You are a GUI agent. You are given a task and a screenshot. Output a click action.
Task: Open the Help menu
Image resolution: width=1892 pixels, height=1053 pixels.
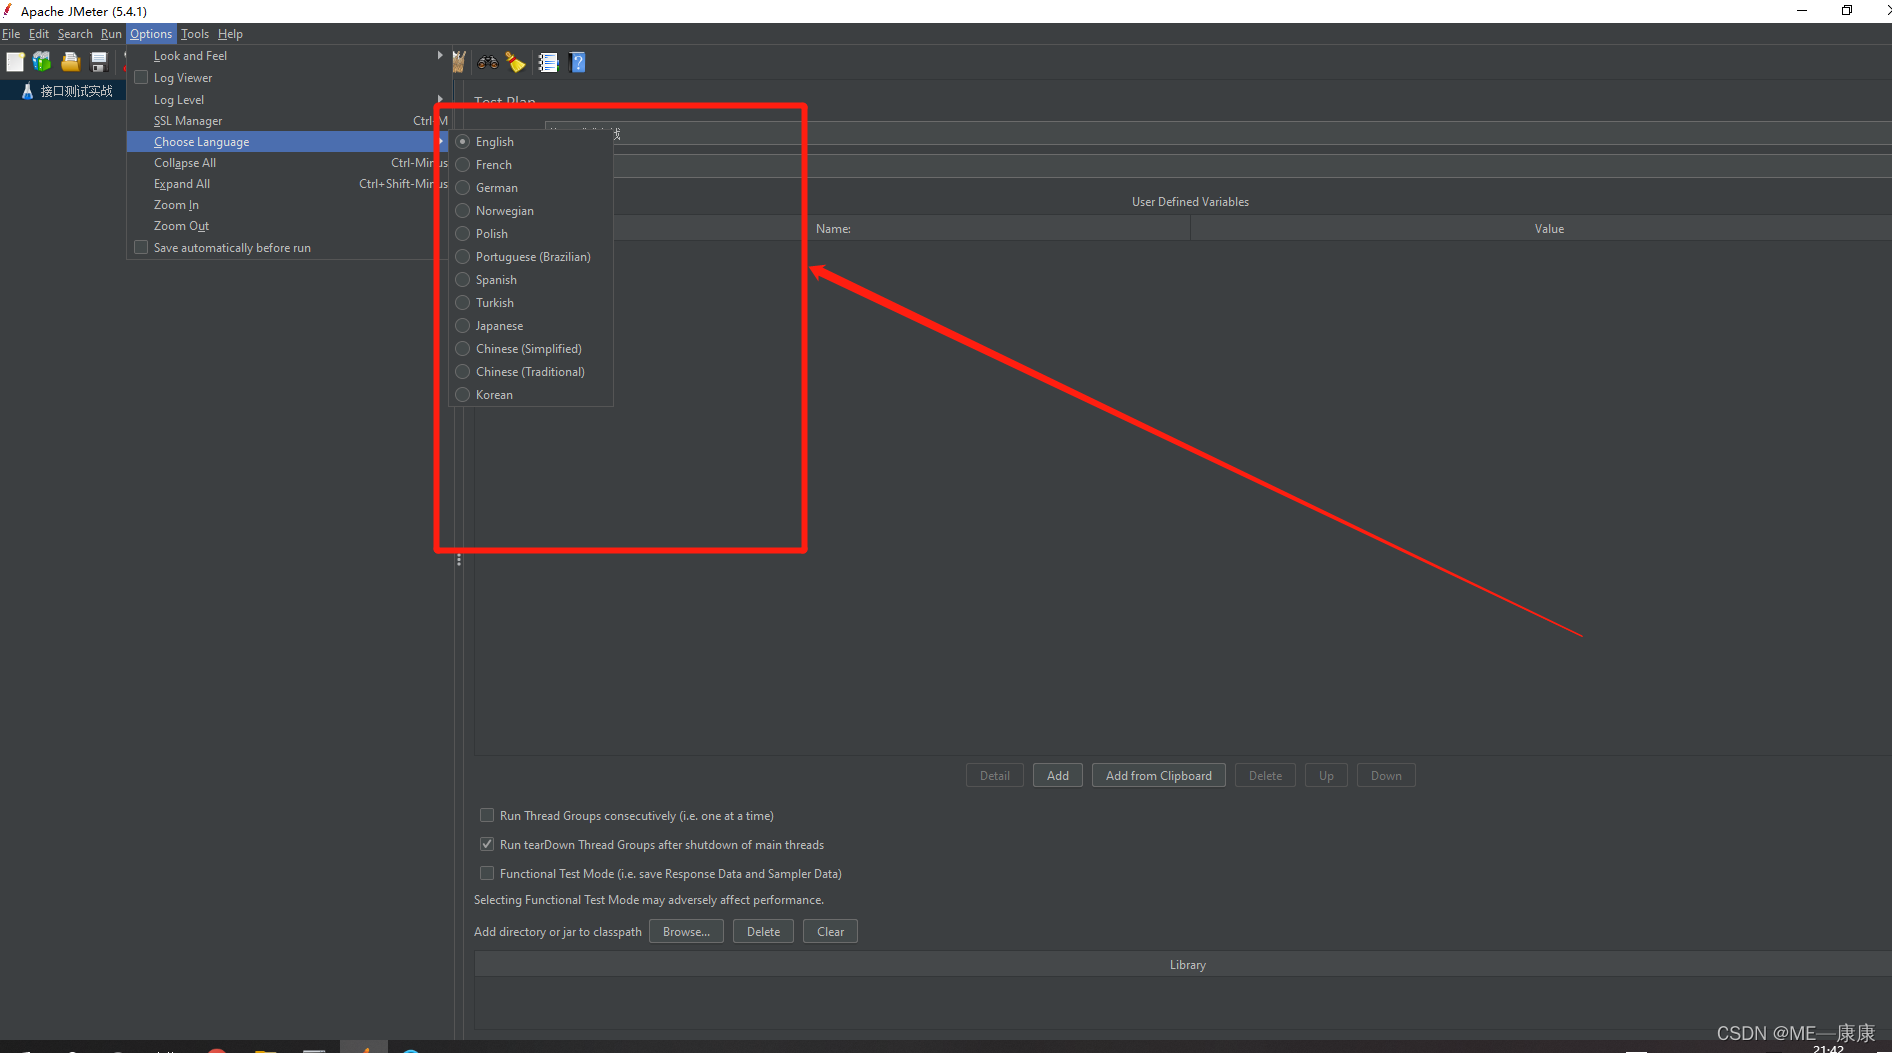pos(230,34)
